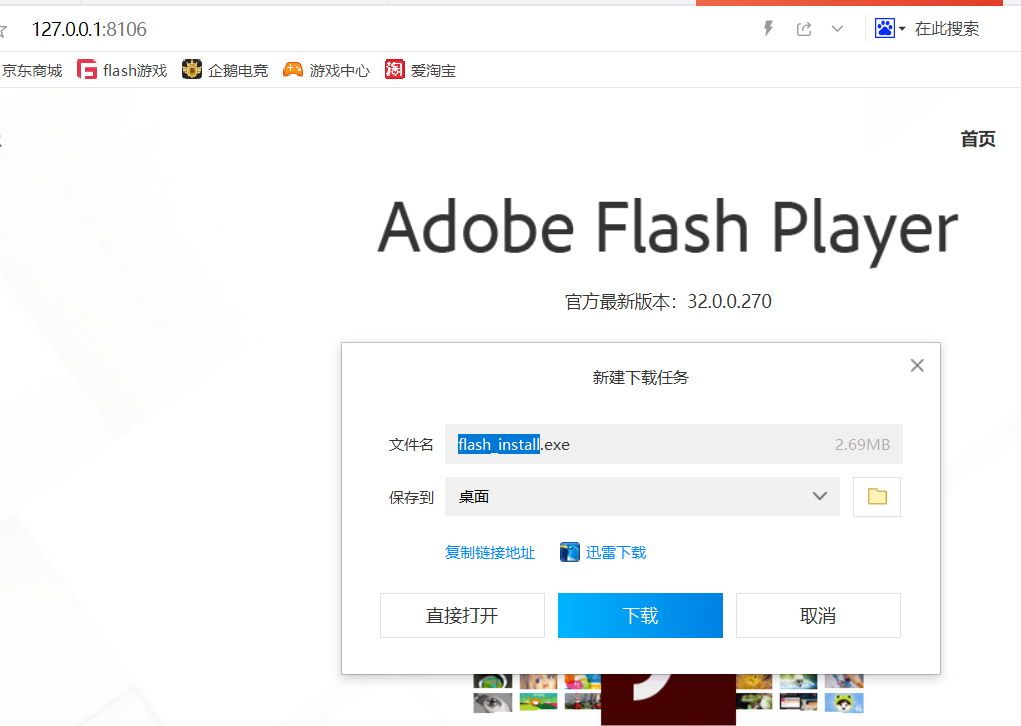Open the 京东商城 bookmark
Screen dimensions: 1021x726
point(32,70)
